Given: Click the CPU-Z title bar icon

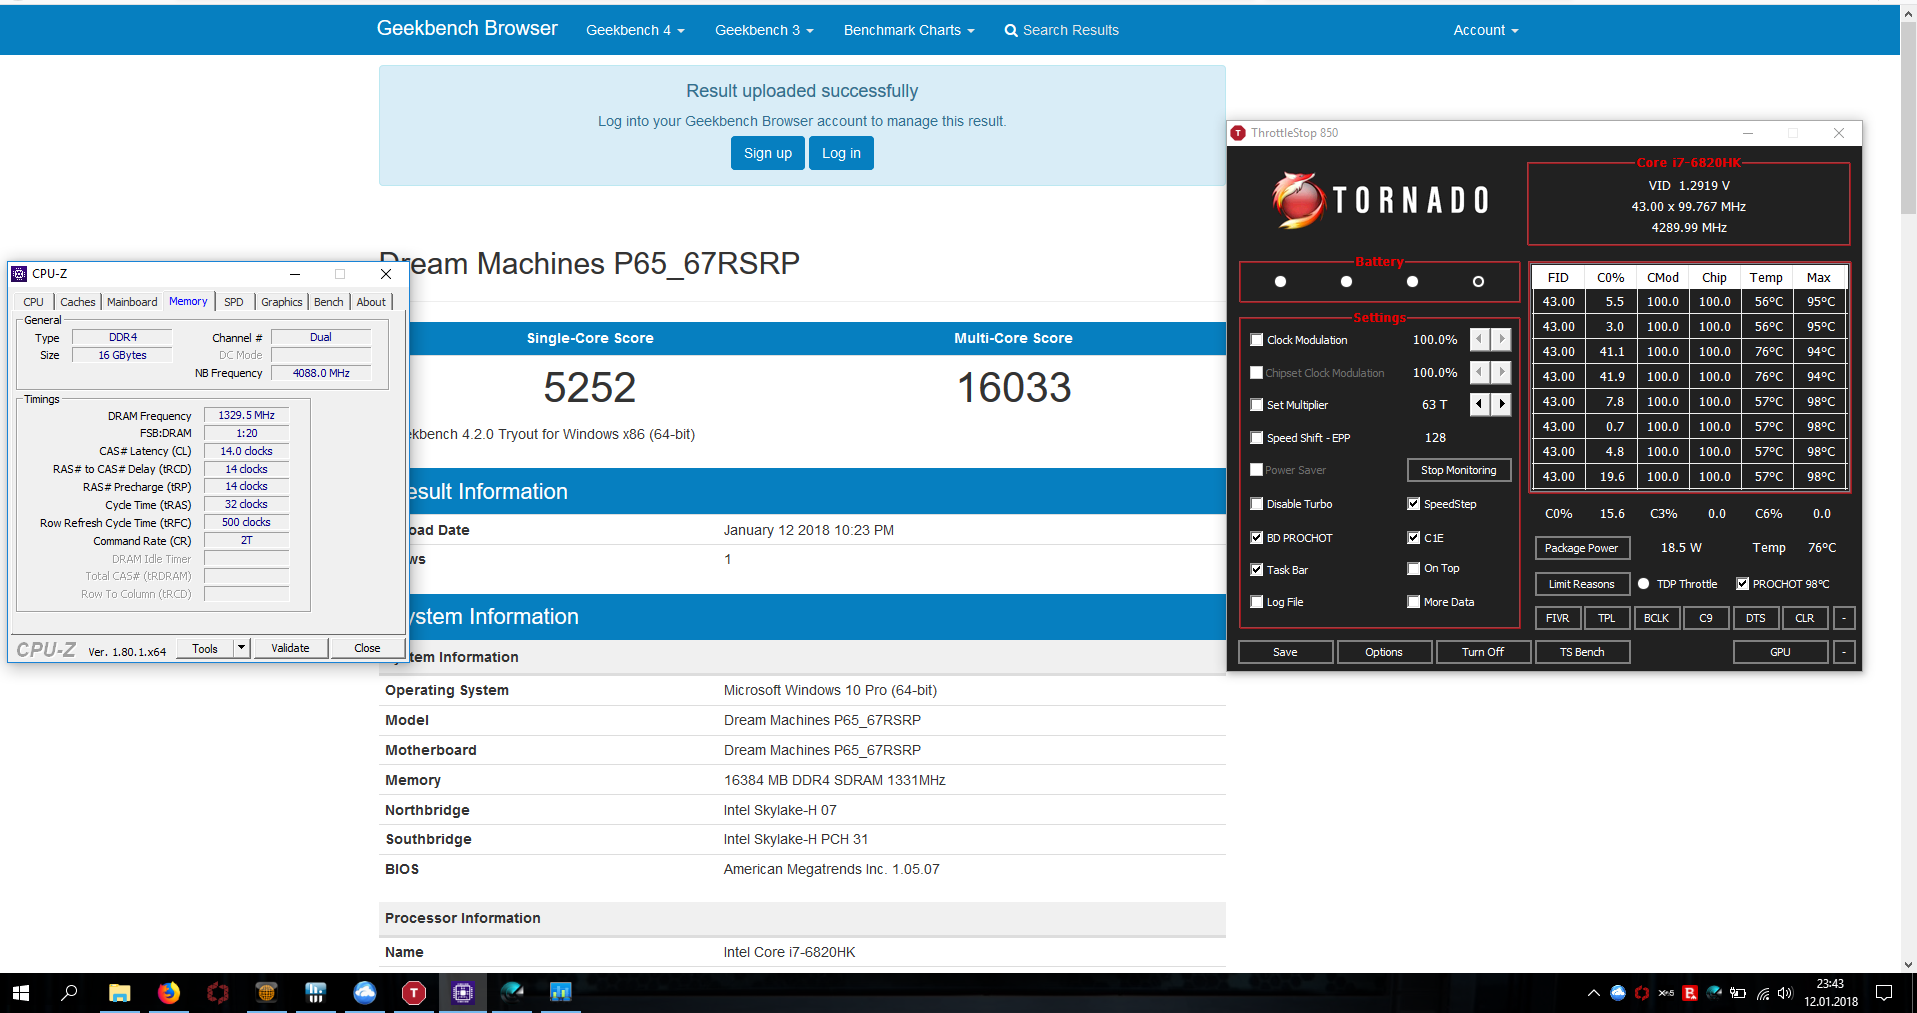Looking at the screenshot, I should click(19, 274).
